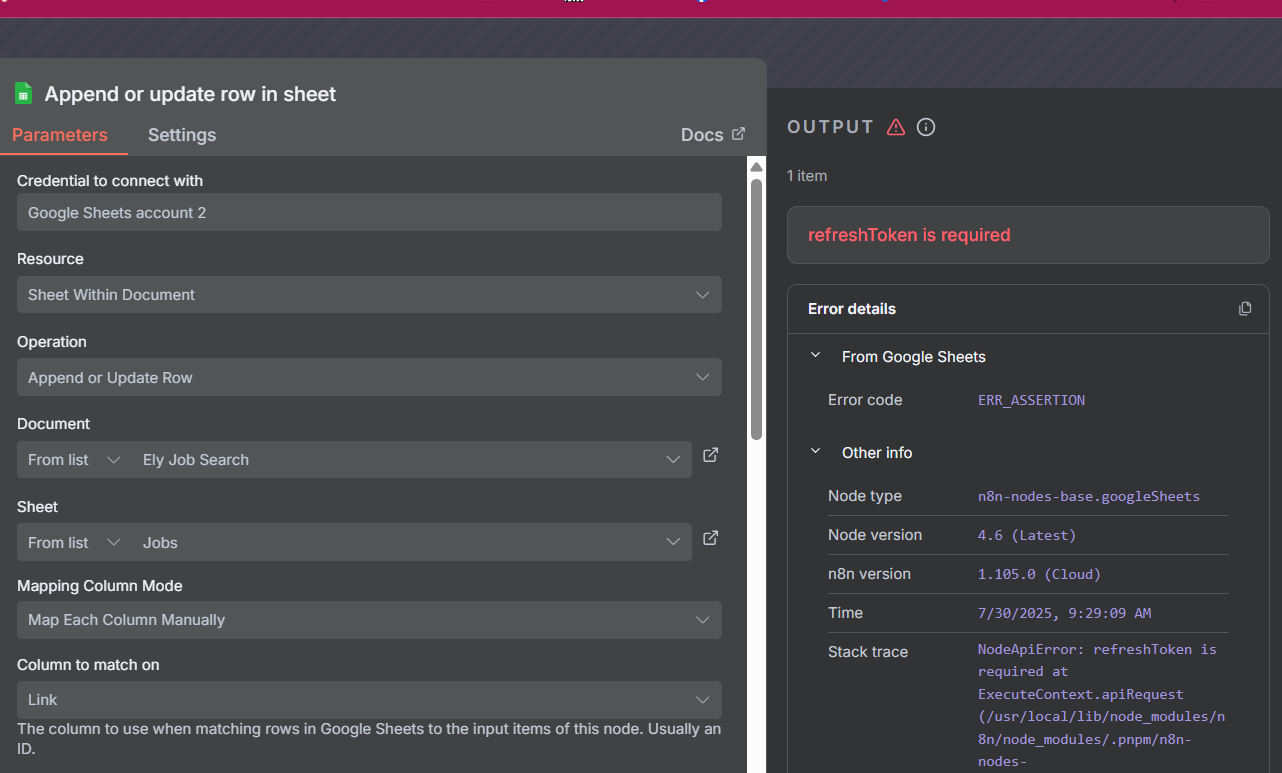The width and height of the screenshot is (1282, 773).
Task: Copy error details with copy icon
Action: pyautogui.click(x=1245, y=308)
